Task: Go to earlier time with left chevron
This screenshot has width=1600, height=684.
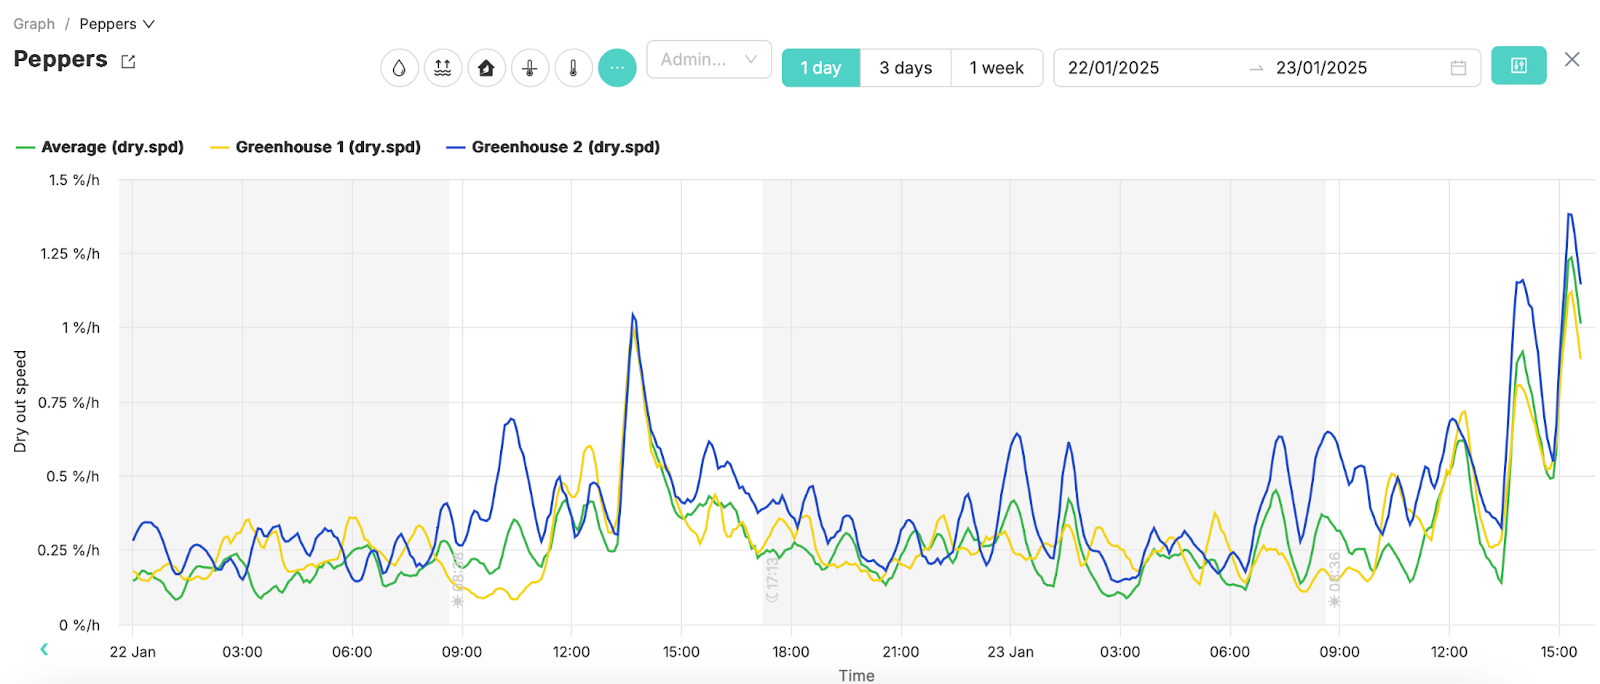Action: point(44,649)
